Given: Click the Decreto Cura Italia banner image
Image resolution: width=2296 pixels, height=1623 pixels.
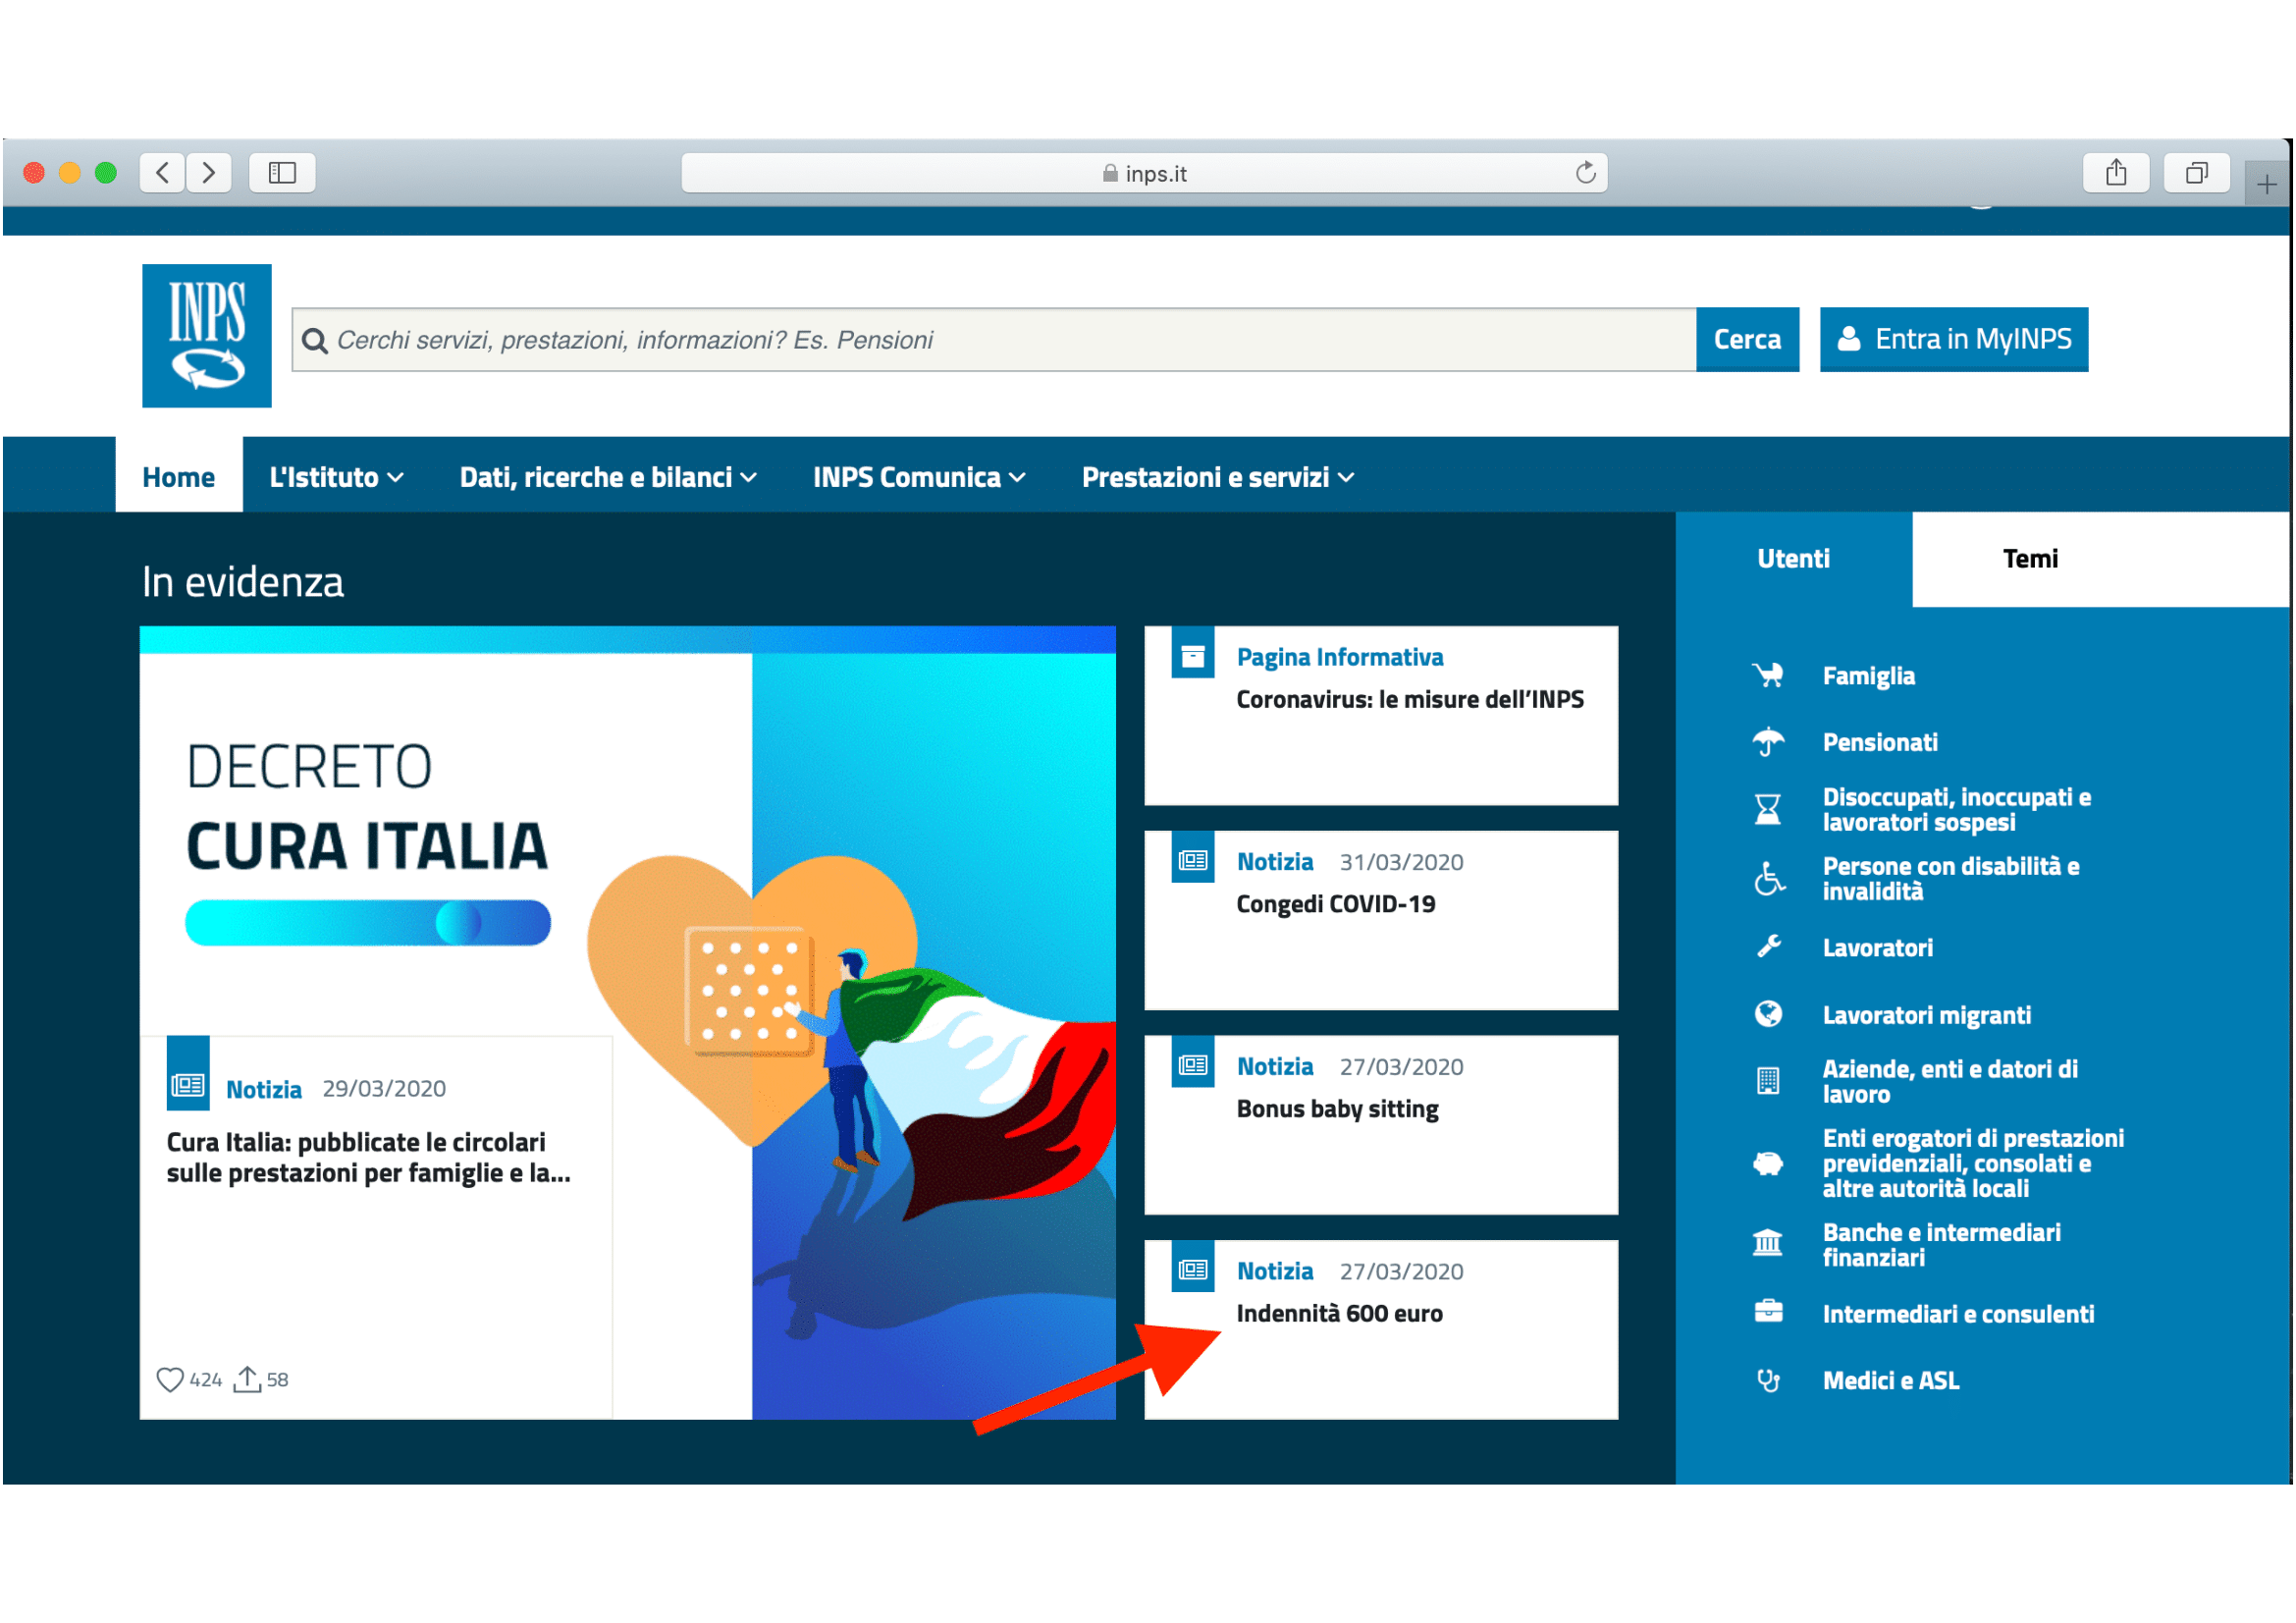Looking at the screenshot, I should pyautogui.click(x=628, y=1023).
